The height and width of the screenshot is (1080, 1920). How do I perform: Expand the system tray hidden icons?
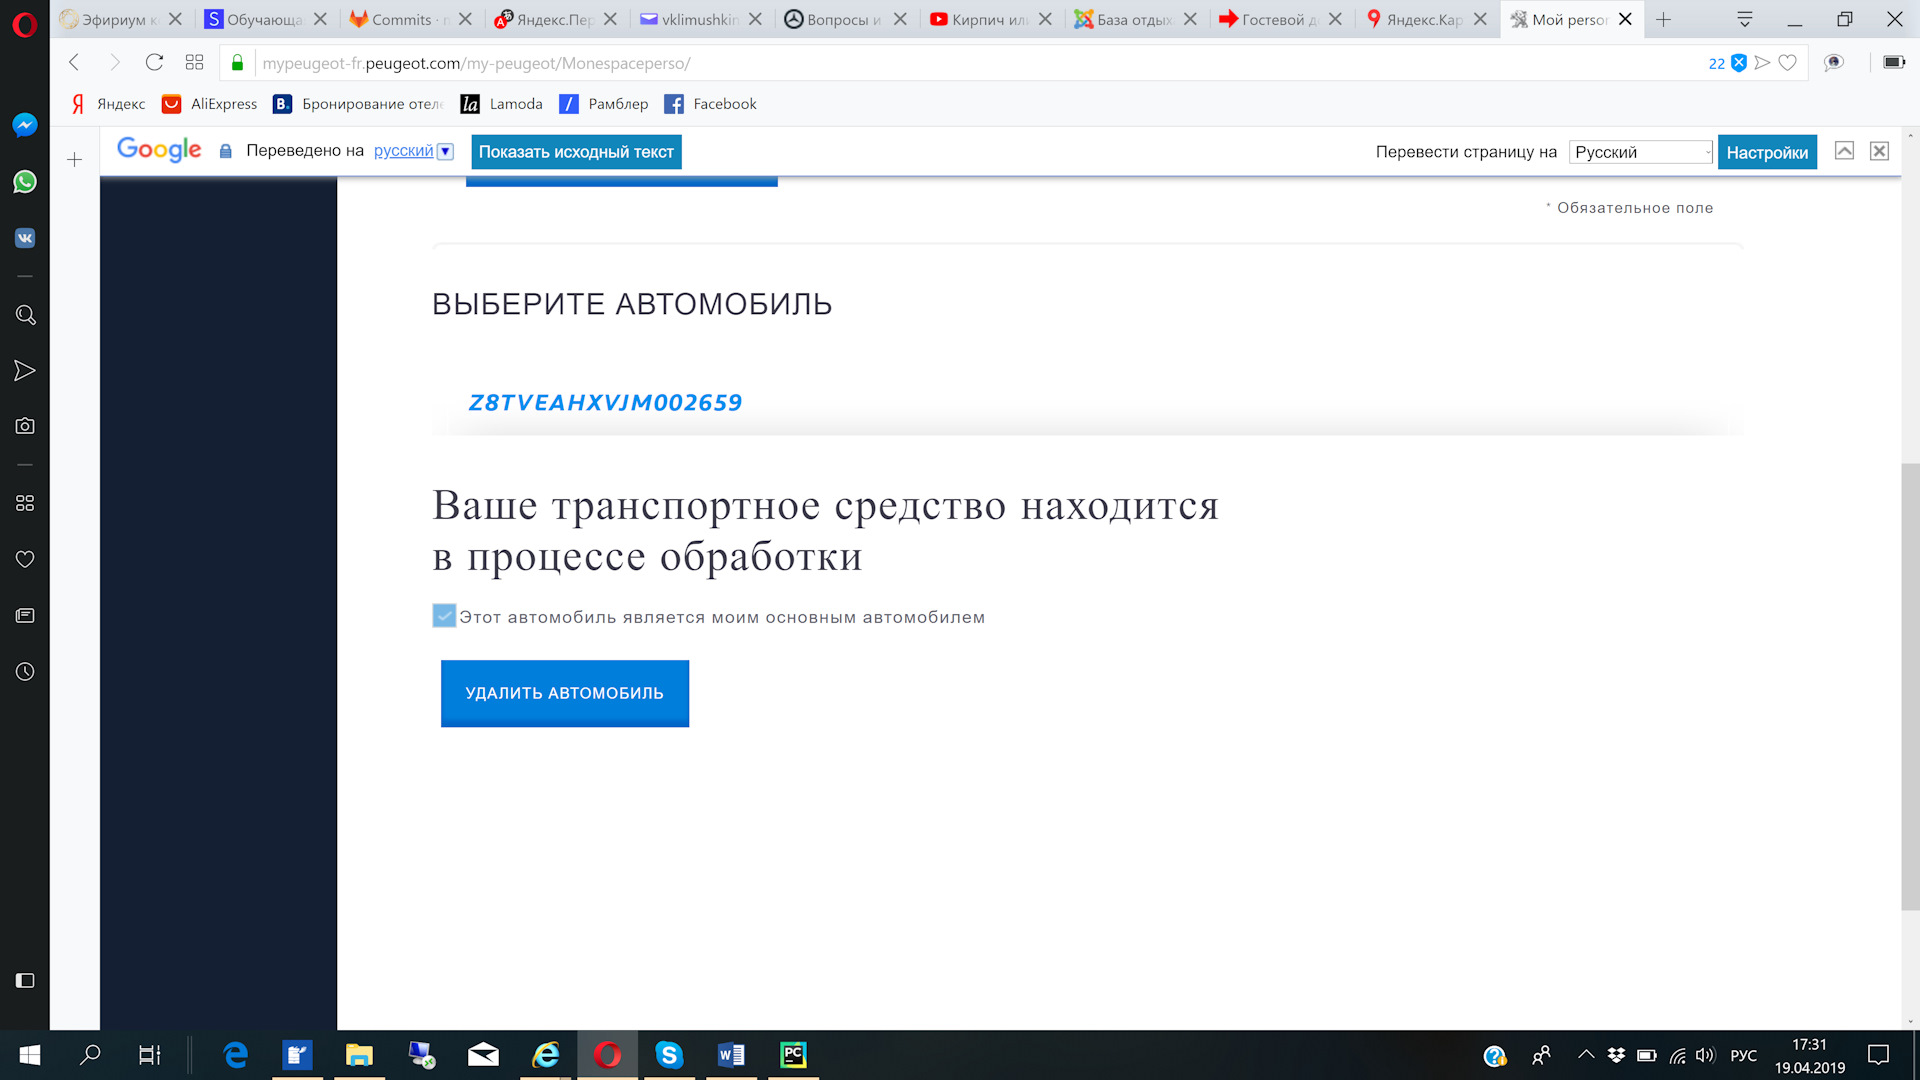pyautogui.click(x=1586, y=1054)
